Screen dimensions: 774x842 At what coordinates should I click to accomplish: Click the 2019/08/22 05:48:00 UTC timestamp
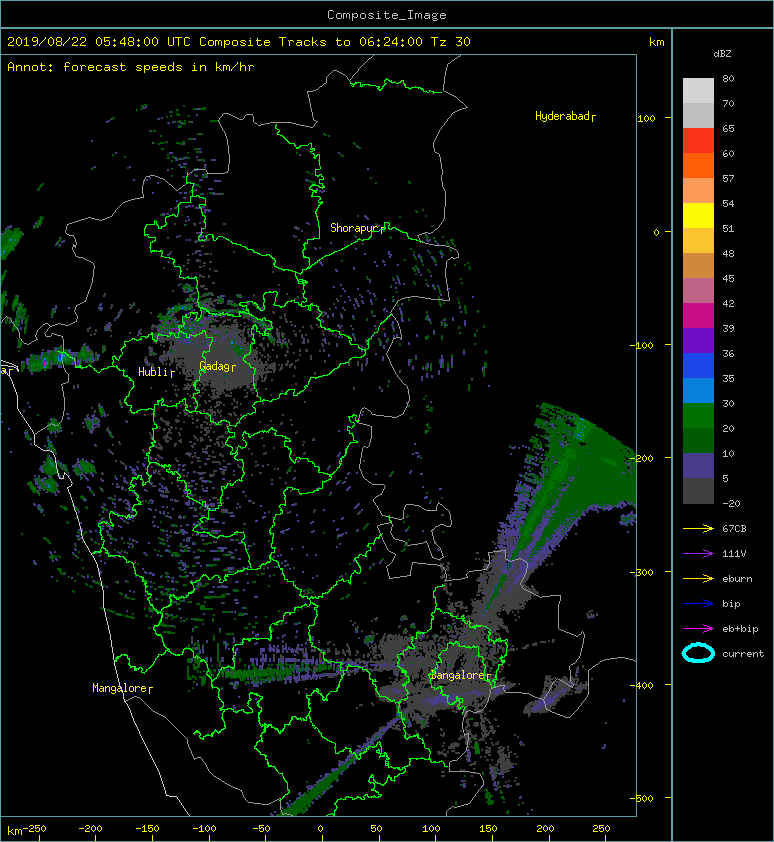click(x=98, y=41)
